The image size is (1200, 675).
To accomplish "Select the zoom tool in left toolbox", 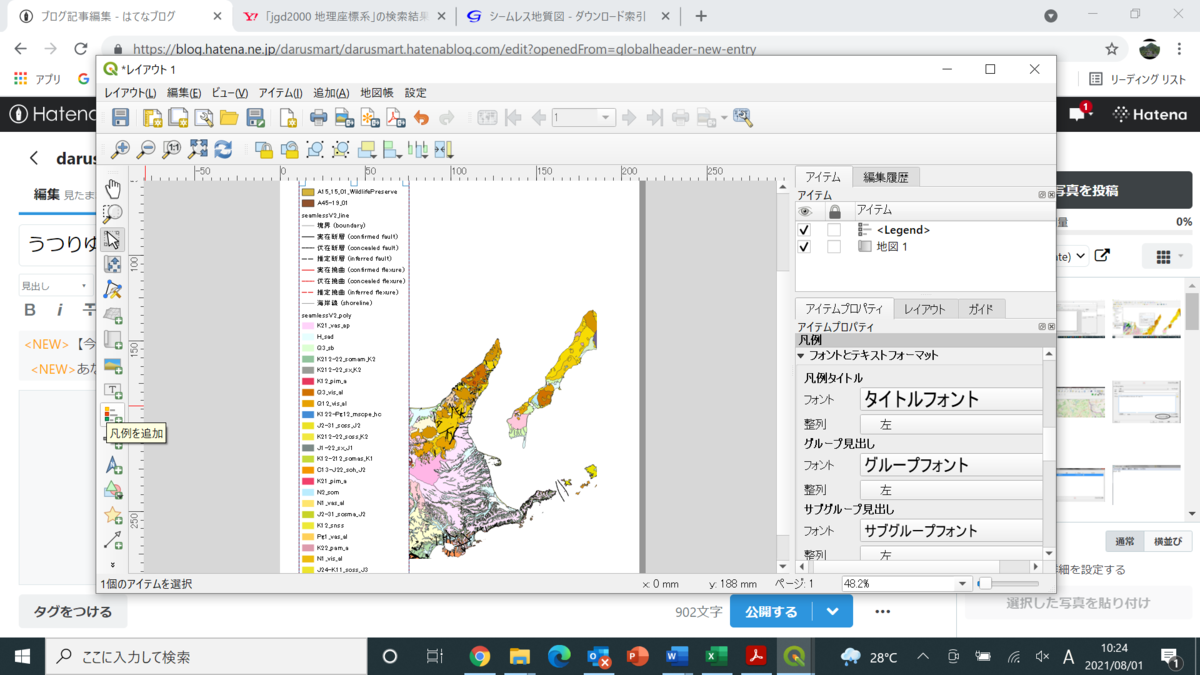I will (113, 214).
